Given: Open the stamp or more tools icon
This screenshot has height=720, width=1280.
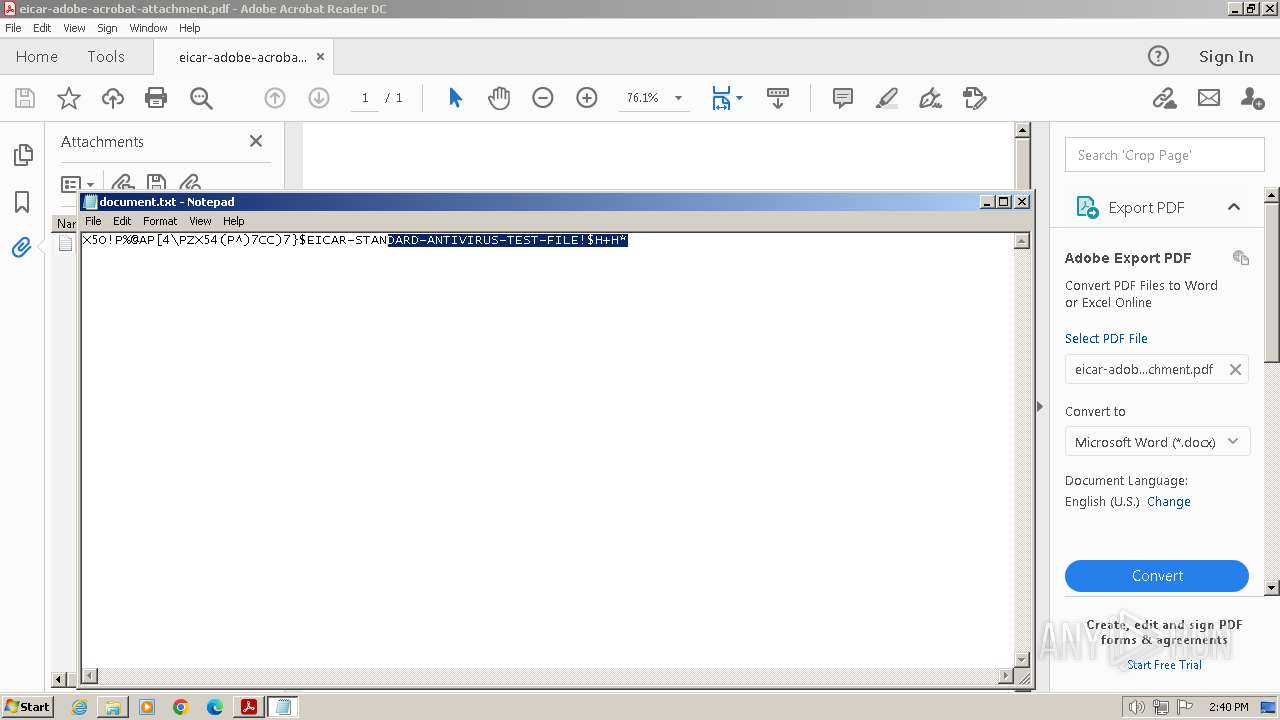Looking at the screenshot, I should (x=975, y=98).
